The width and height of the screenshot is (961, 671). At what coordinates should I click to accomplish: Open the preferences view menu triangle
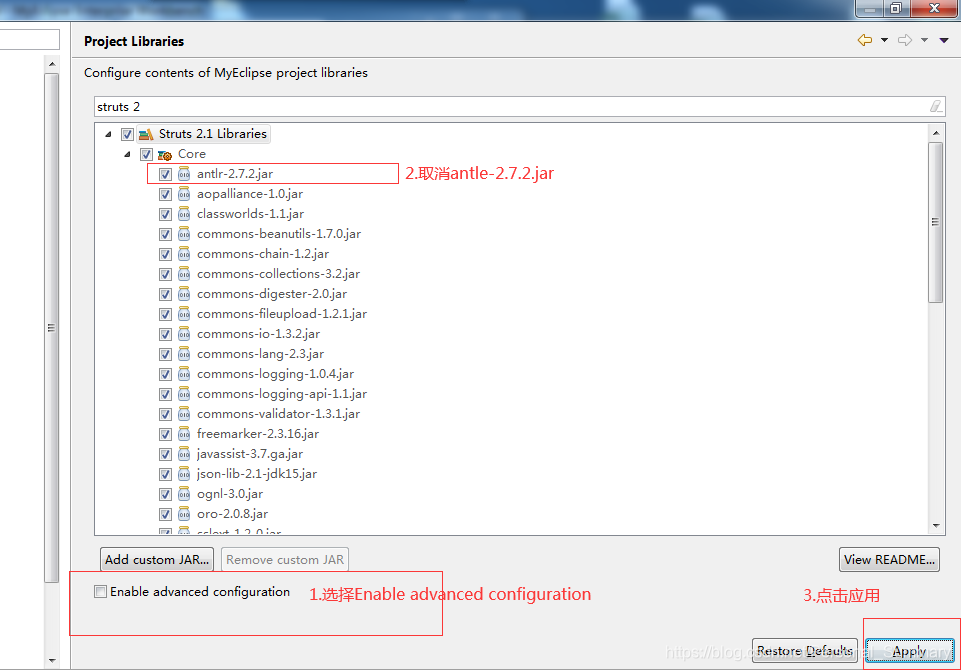[x=944, y=40]
